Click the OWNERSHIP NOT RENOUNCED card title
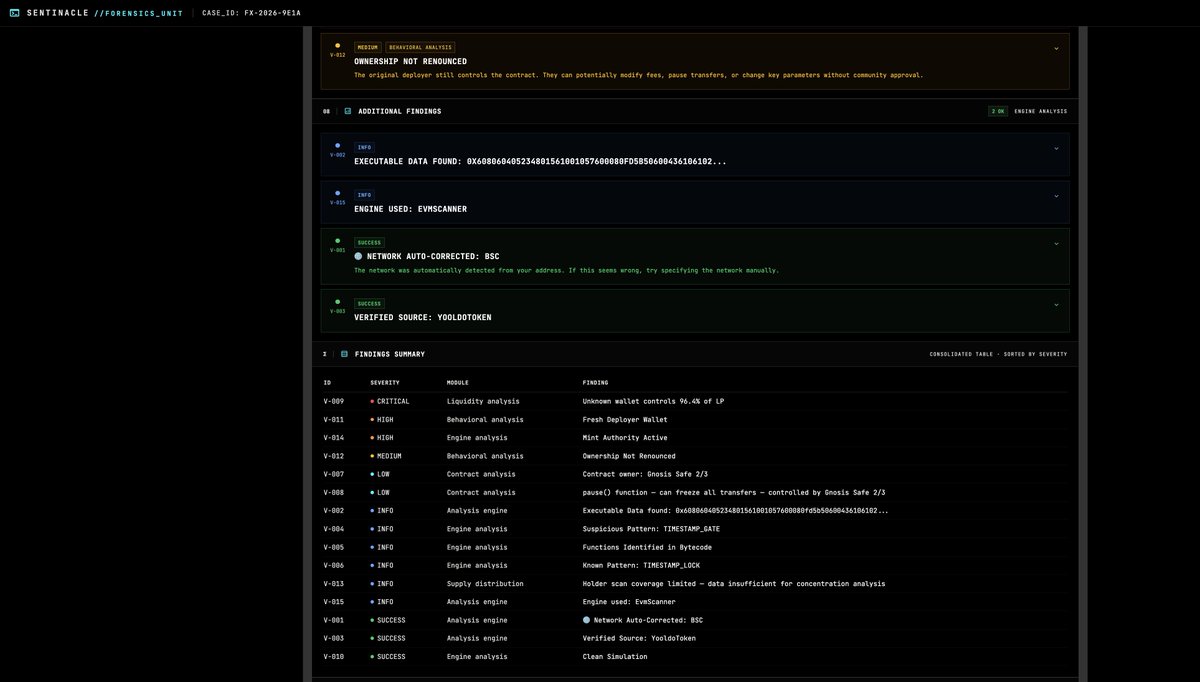This screenshot has width=1200, height=682. 410,61
